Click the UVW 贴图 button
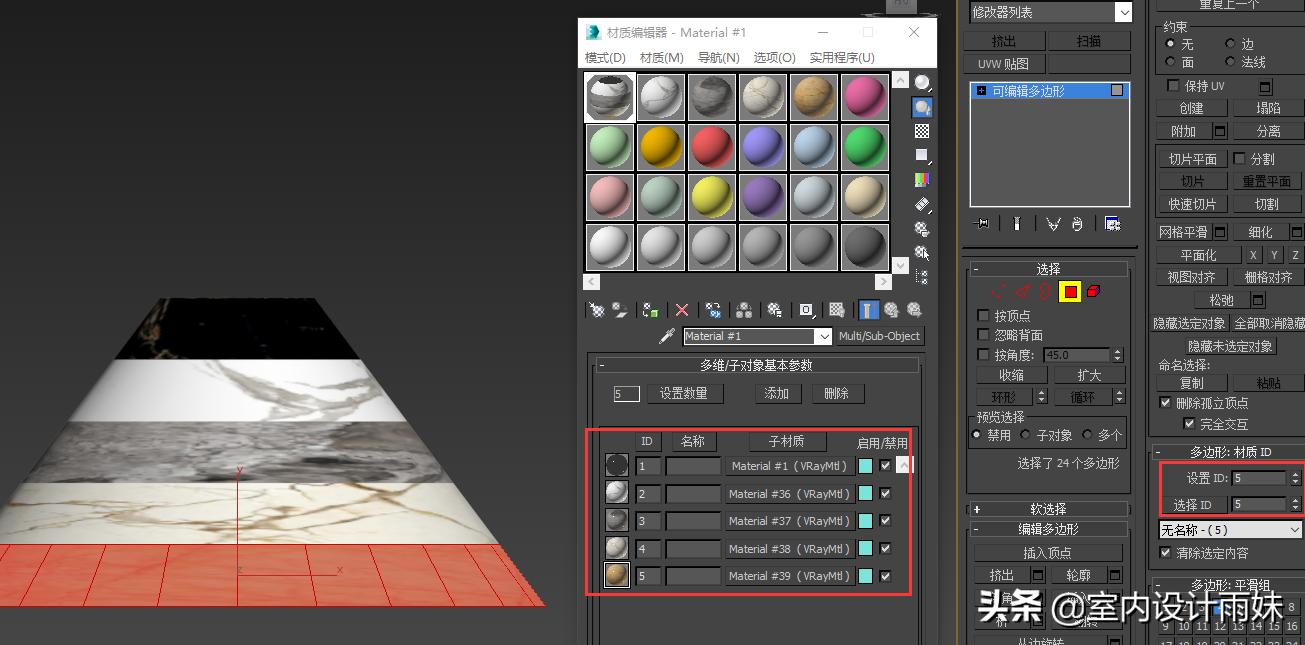 1006,63
